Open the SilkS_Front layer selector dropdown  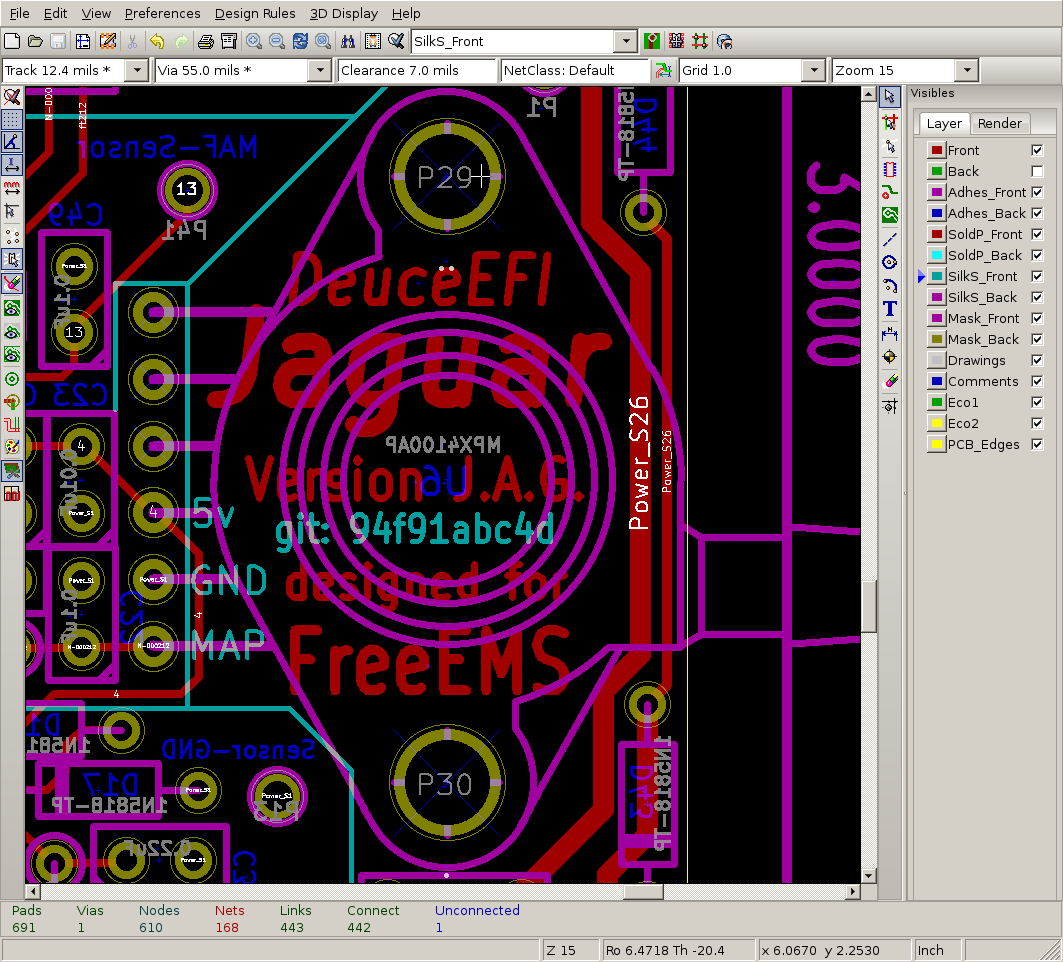click(625, 41)
